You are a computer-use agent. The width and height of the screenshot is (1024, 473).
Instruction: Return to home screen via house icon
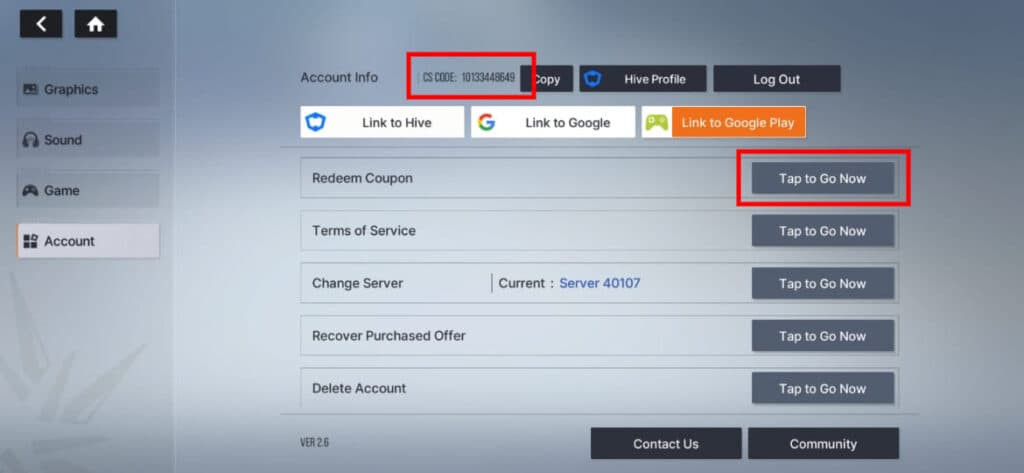95,24
